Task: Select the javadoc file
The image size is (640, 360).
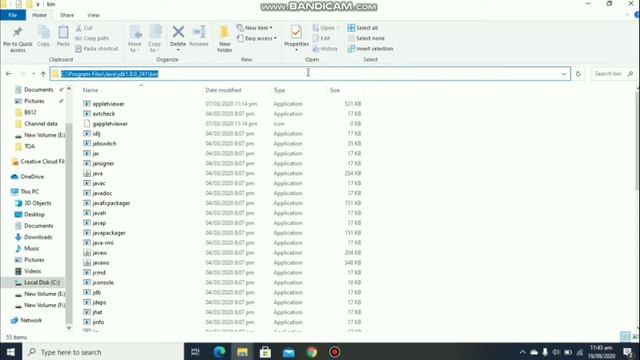Action: (102, 193)
